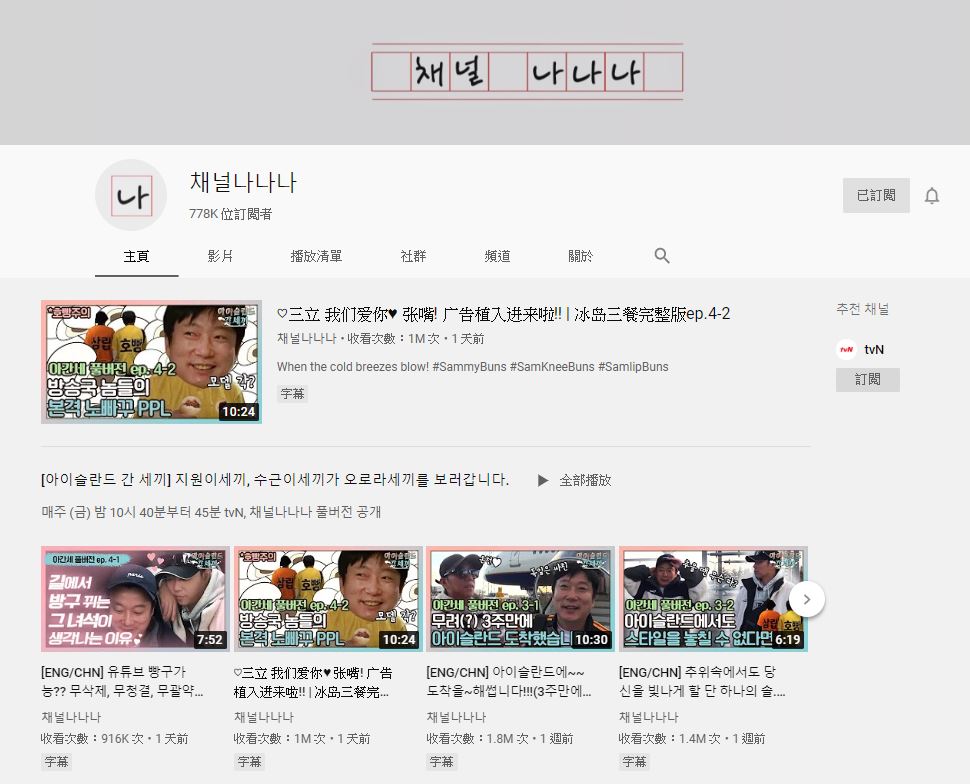Viewport: 970px width, 784px height.
Task: Open the ep. 3-2 thumbnail with 6:19 duration
Action: (713, 598)
